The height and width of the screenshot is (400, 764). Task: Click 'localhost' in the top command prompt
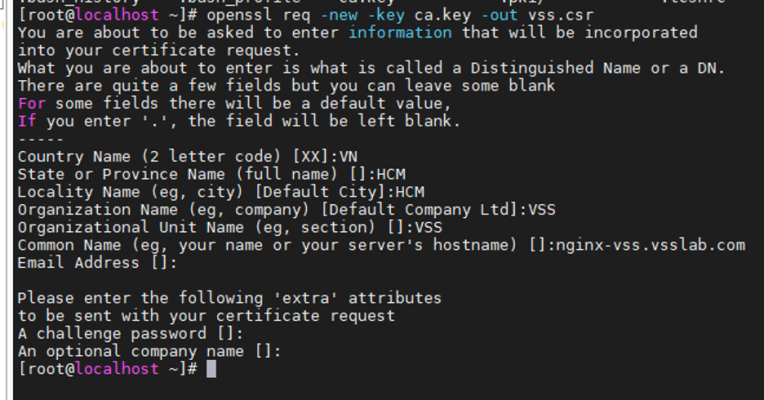117,15
